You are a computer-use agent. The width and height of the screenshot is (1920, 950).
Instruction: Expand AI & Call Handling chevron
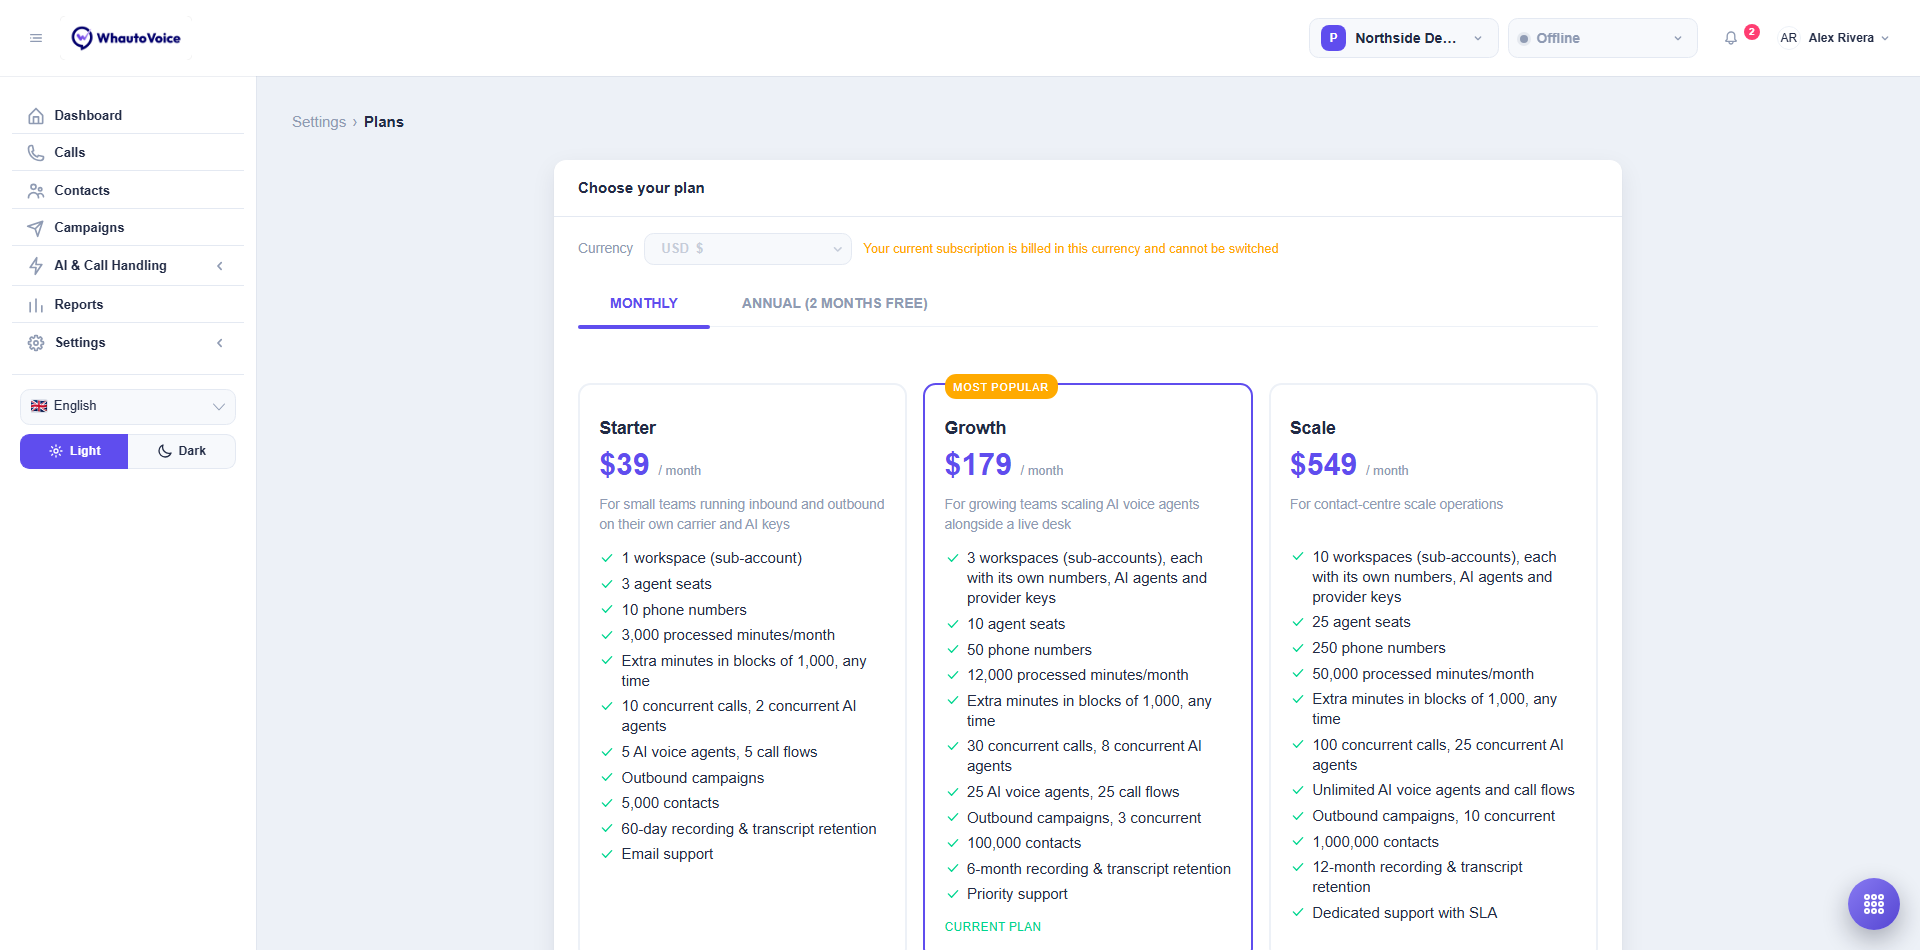pyautogui.click(x=220, y=266)
